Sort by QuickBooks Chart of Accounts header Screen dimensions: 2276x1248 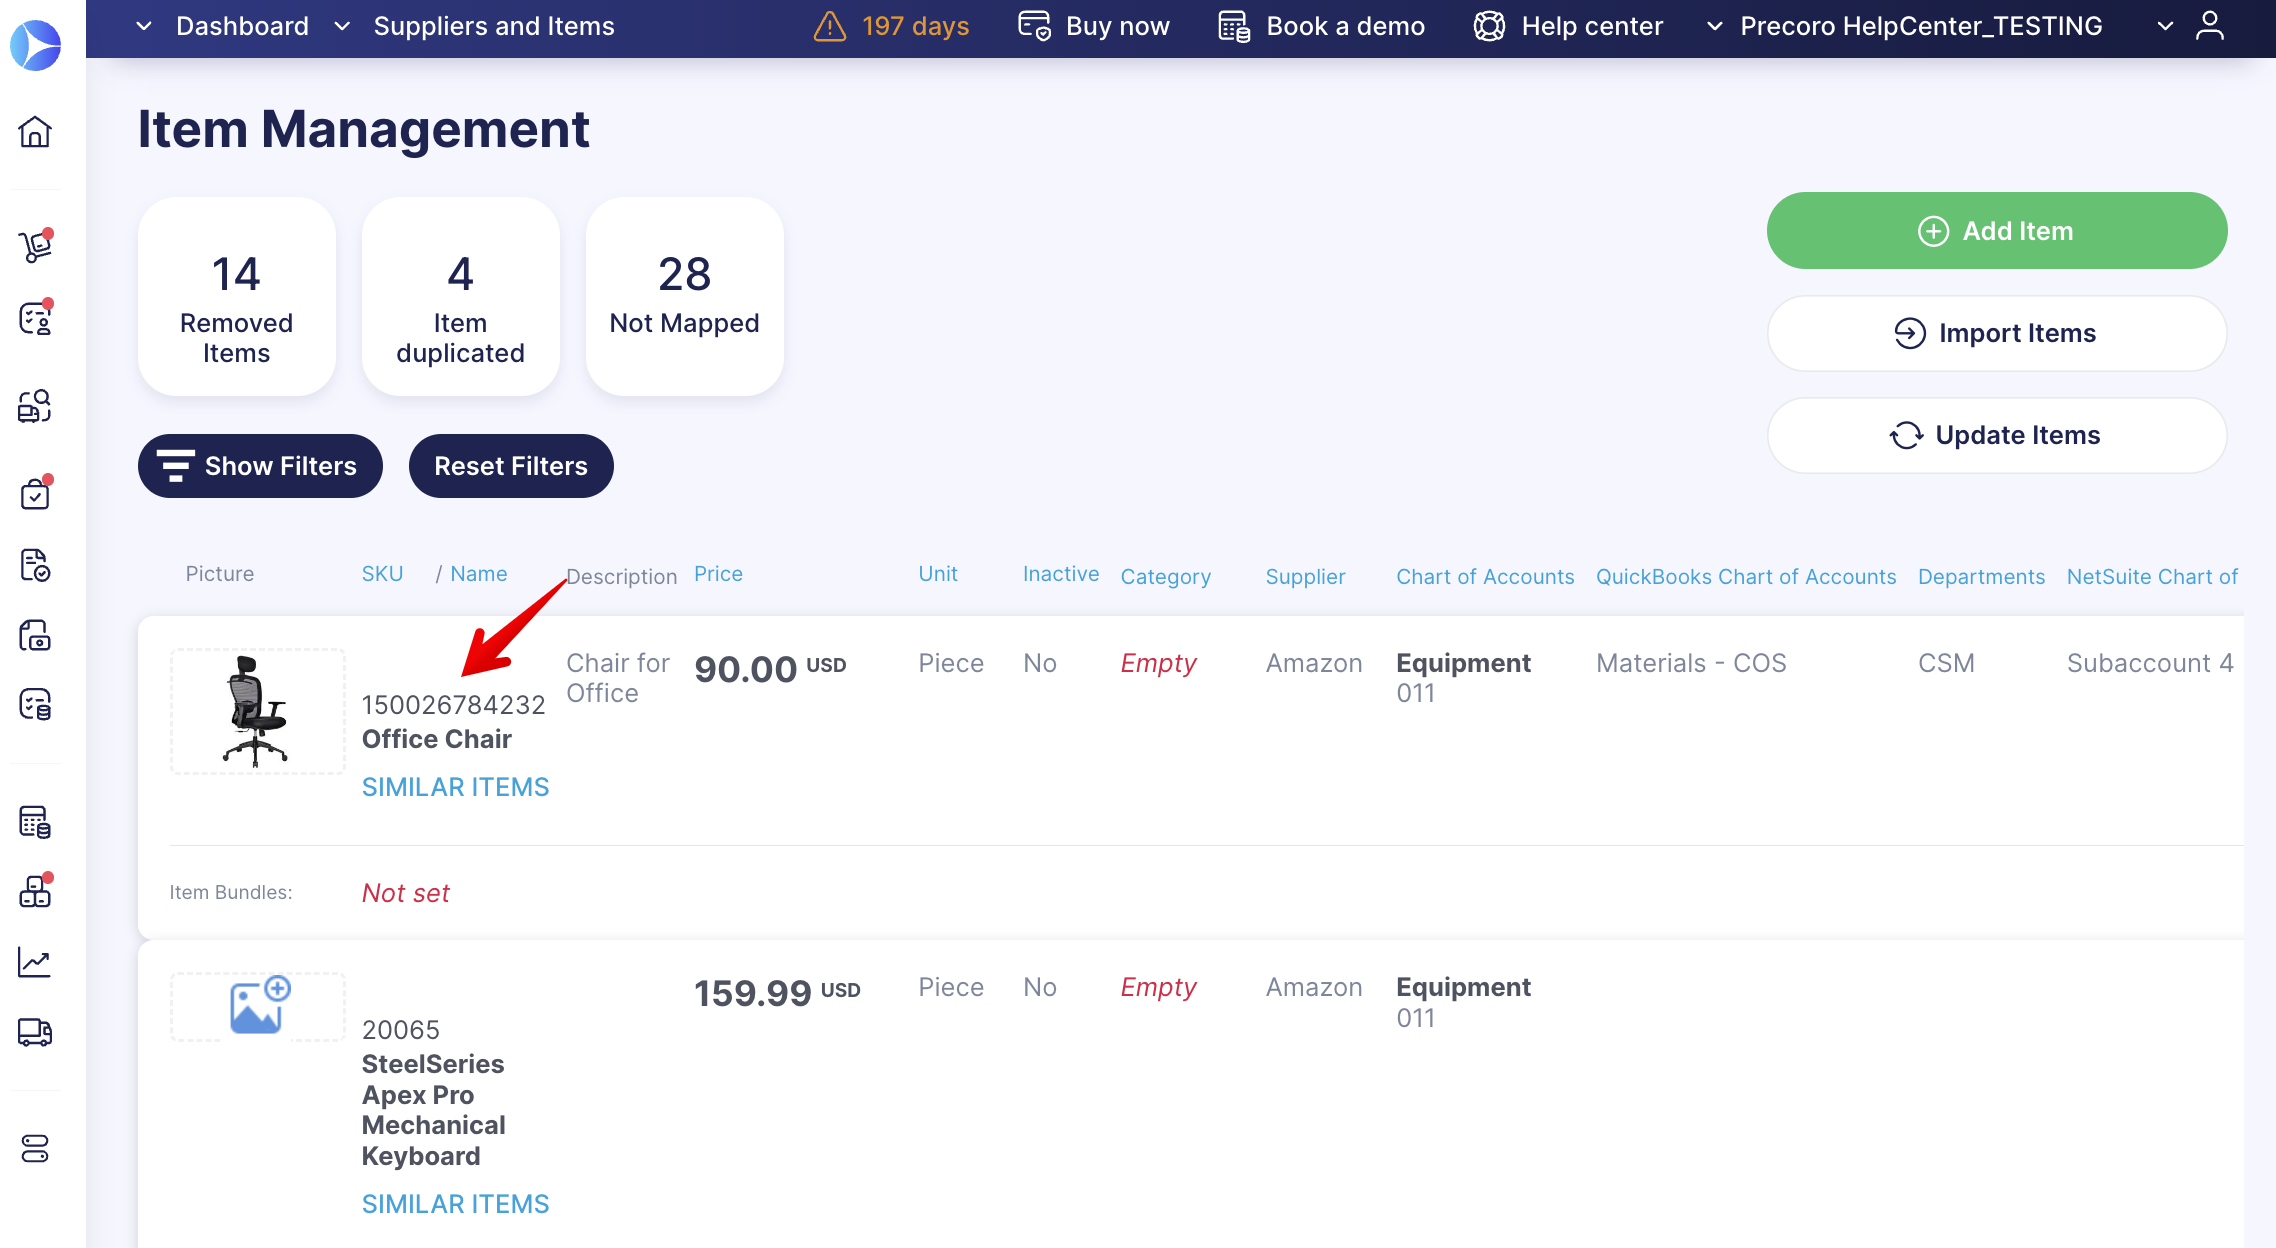1746,577
